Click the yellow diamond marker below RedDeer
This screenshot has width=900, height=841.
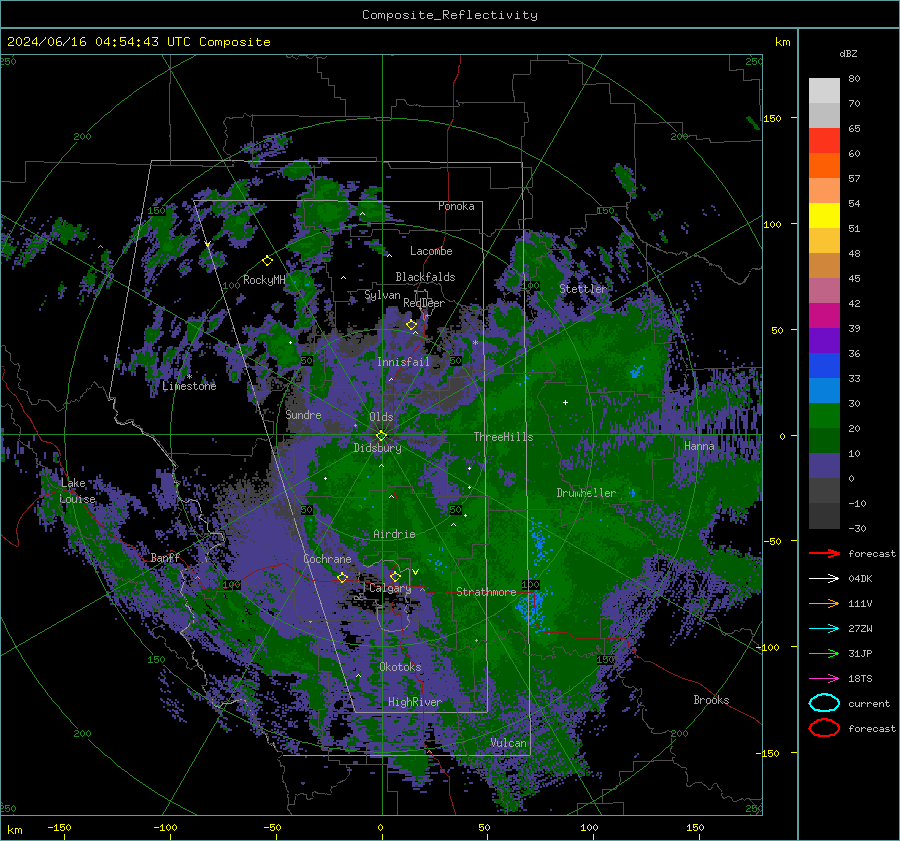(x=411, y=325)
